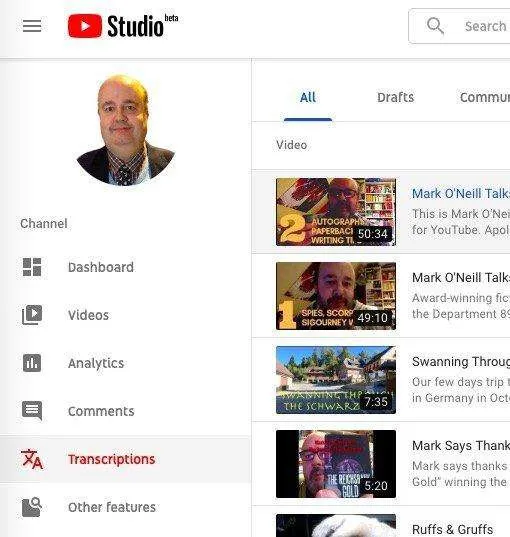The width and height of the screenshot is (510, 537).
Task: Open the 49:10 Spies, Scorpions thumbnail
Action: (x=336, y=296)
